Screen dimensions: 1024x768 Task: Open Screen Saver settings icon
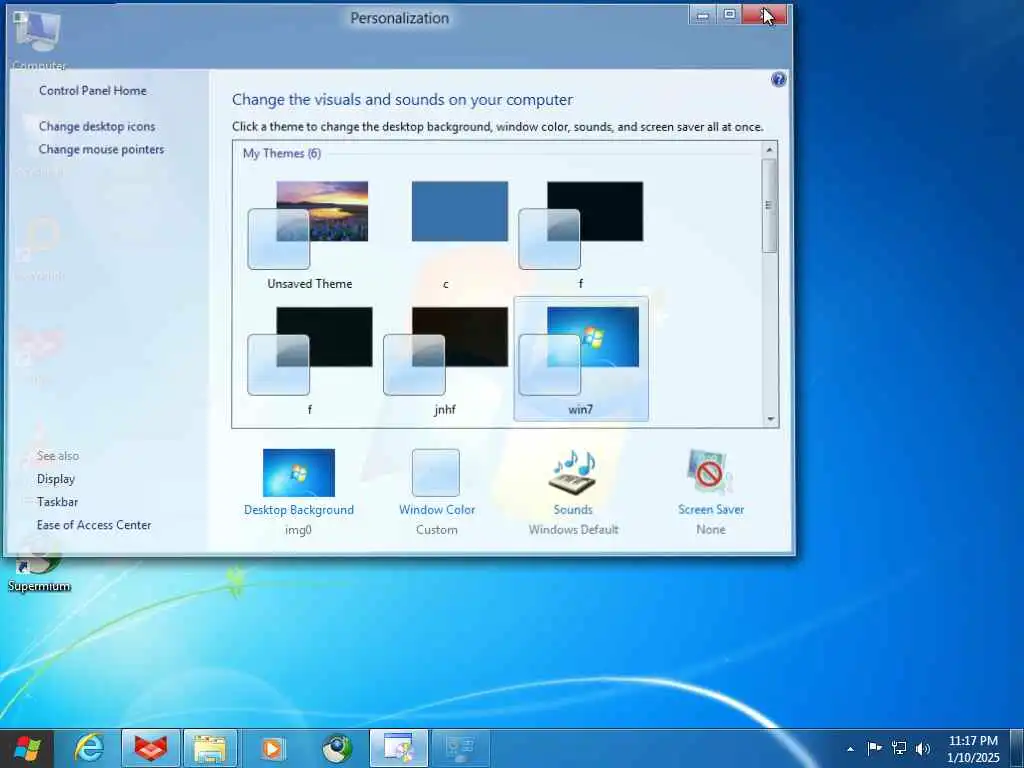click(x=711, y=472)
